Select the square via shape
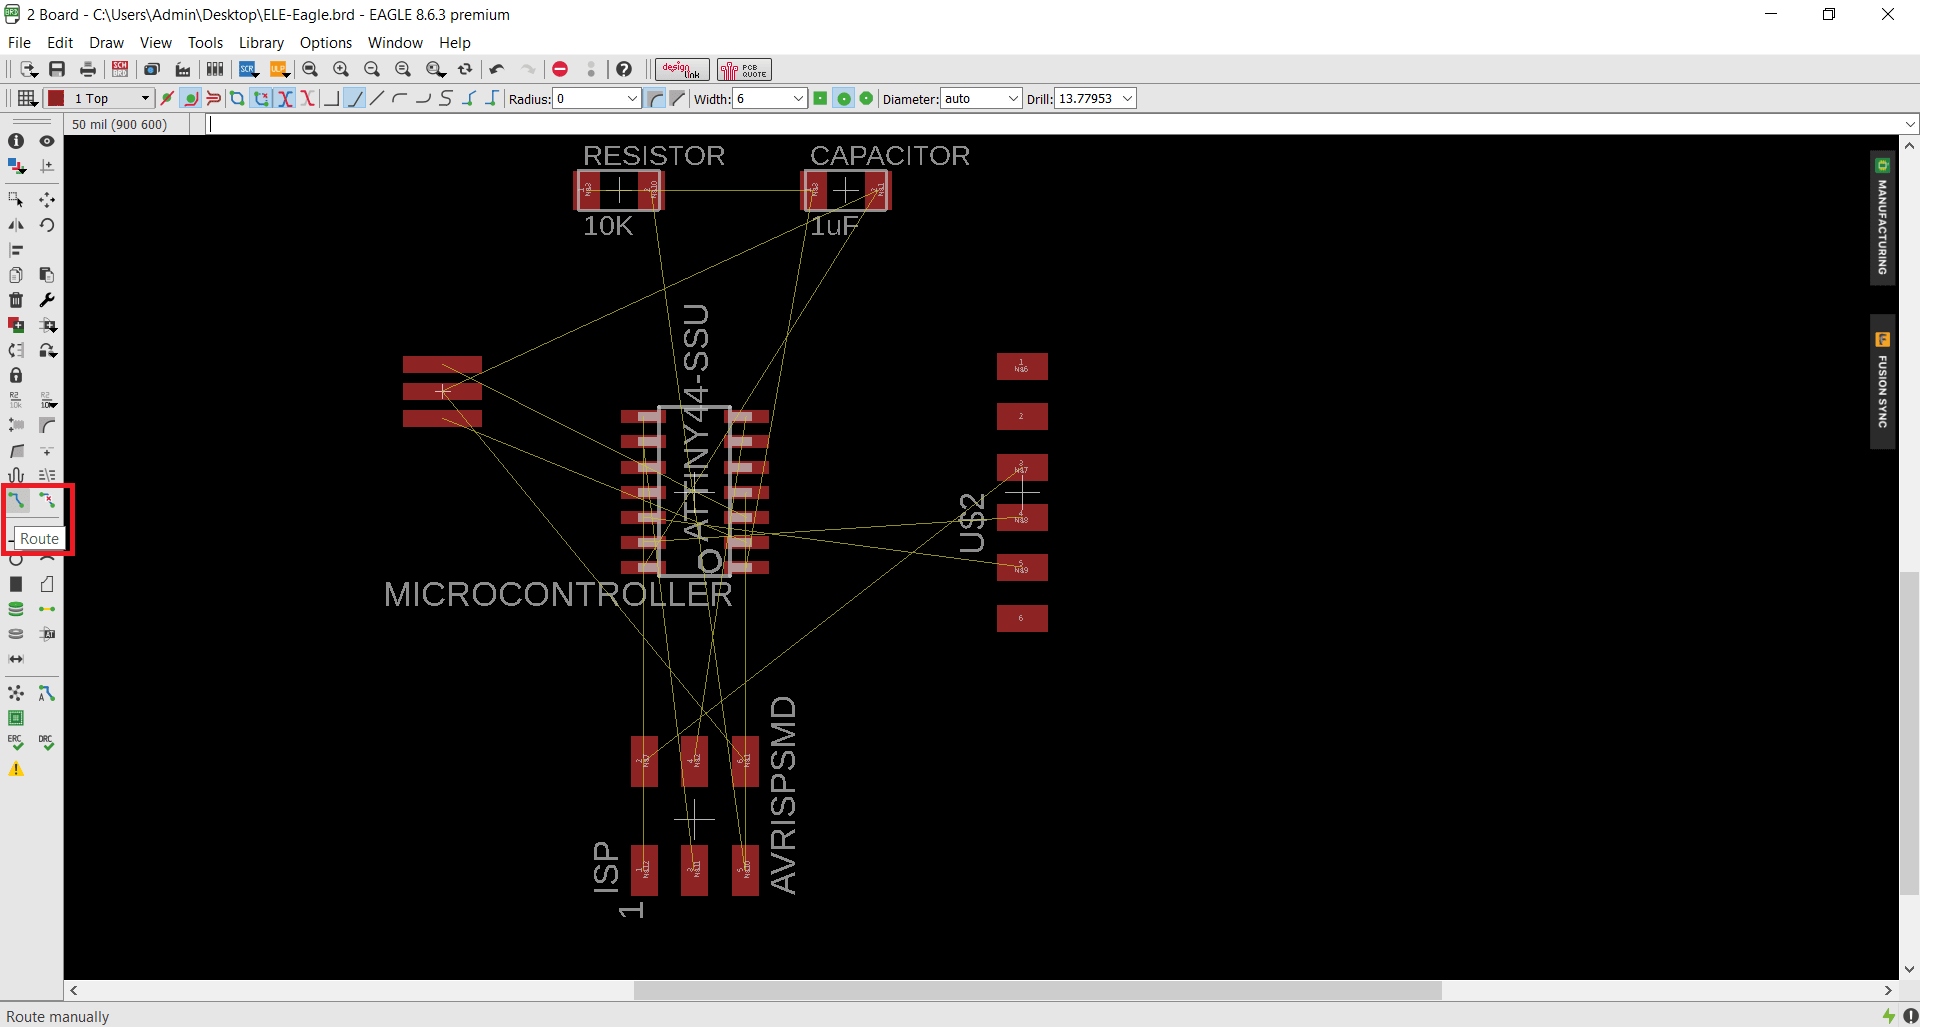Screen dimensions: 1935x1027 [x=820, y=98]
